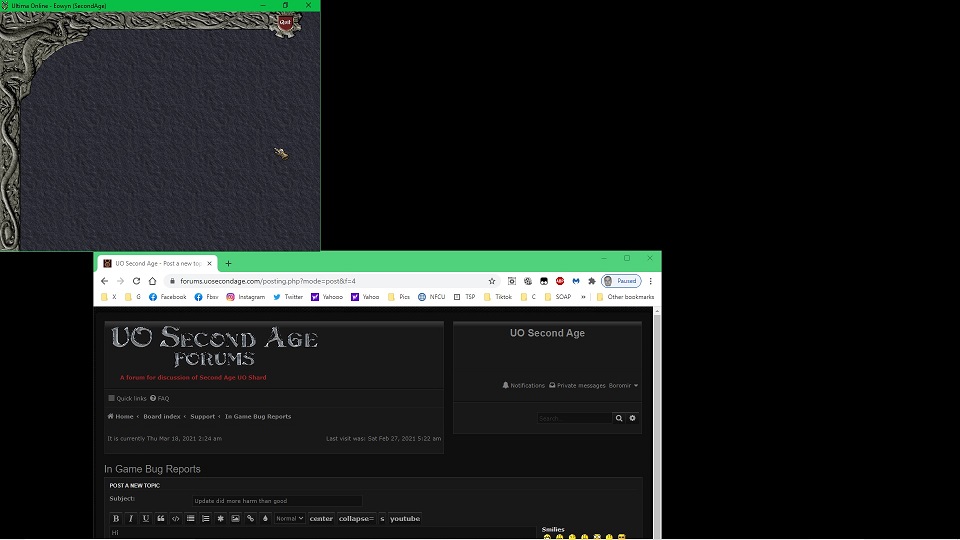Click the insert image icon in the editor
Image resolution: width=960 pixels, height=540 pixels.
pos(236,519)
